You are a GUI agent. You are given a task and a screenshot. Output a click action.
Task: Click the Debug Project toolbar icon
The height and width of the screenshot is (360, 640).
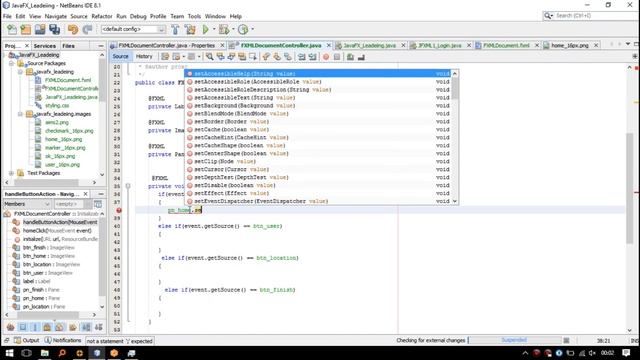point(224,29)
